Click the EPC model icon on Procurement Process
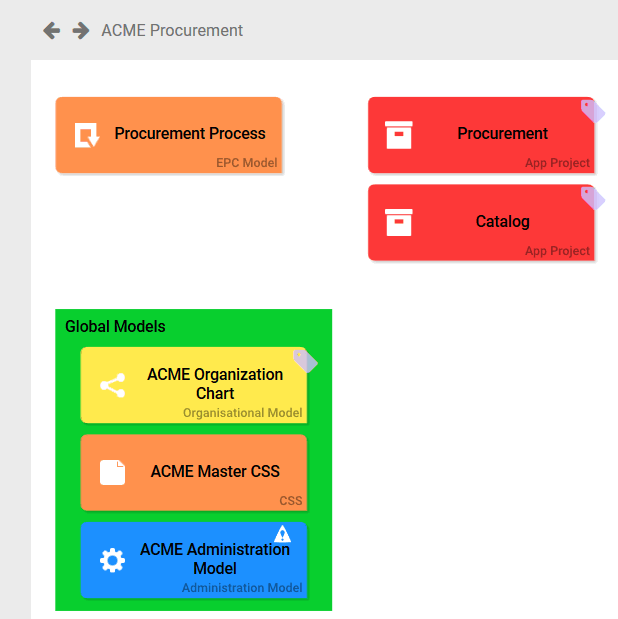Screen dimensions: 618x619 87,135
